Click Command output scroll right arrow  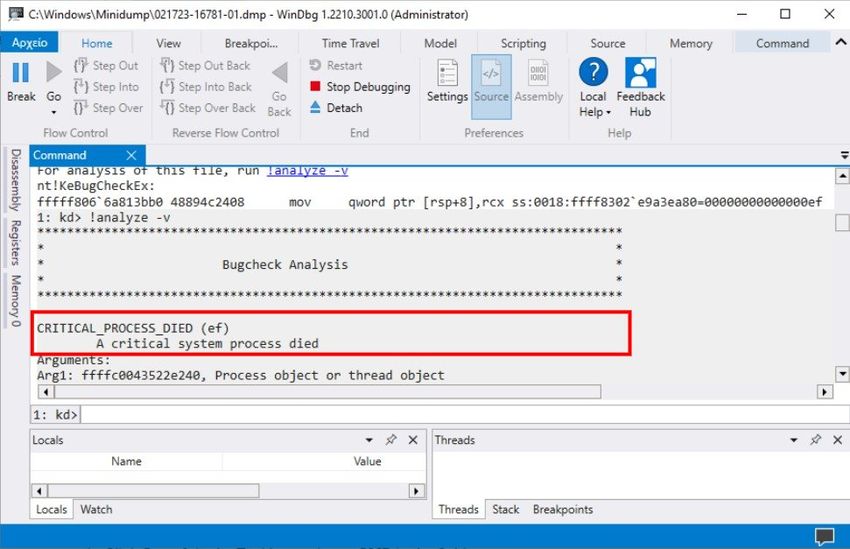point(825,391)
